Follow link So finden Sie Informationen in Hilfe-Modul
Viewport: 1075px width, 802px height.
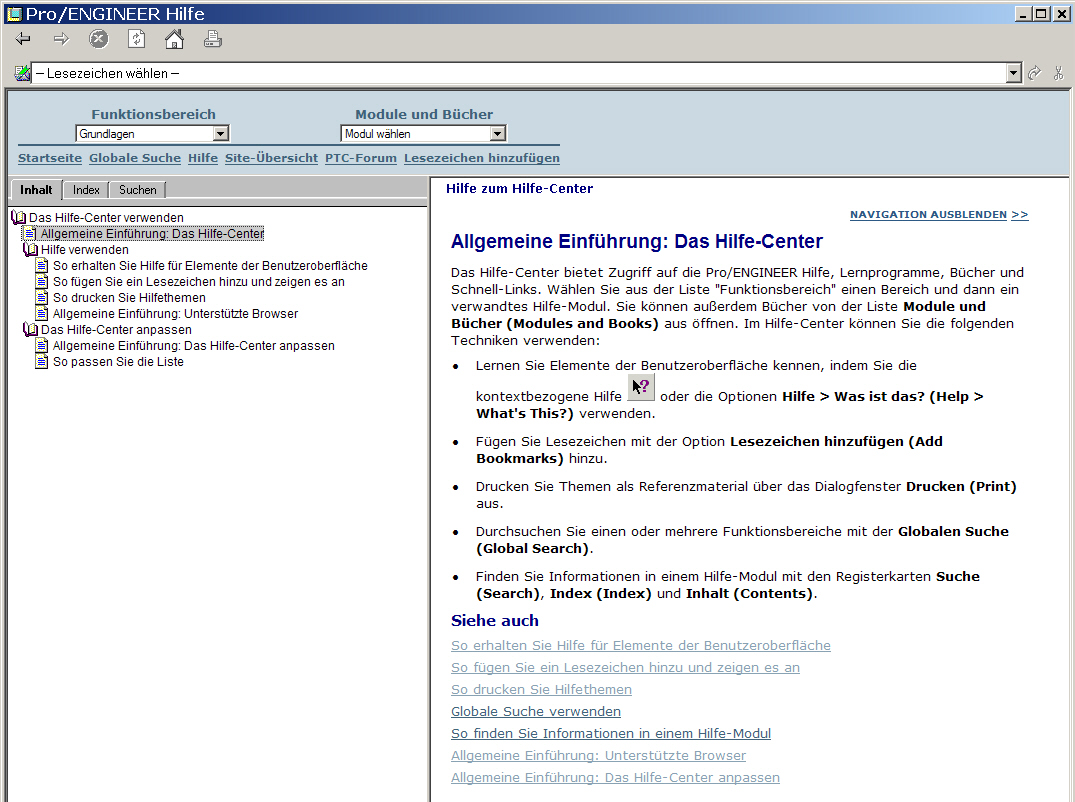(x=611, y=733)
